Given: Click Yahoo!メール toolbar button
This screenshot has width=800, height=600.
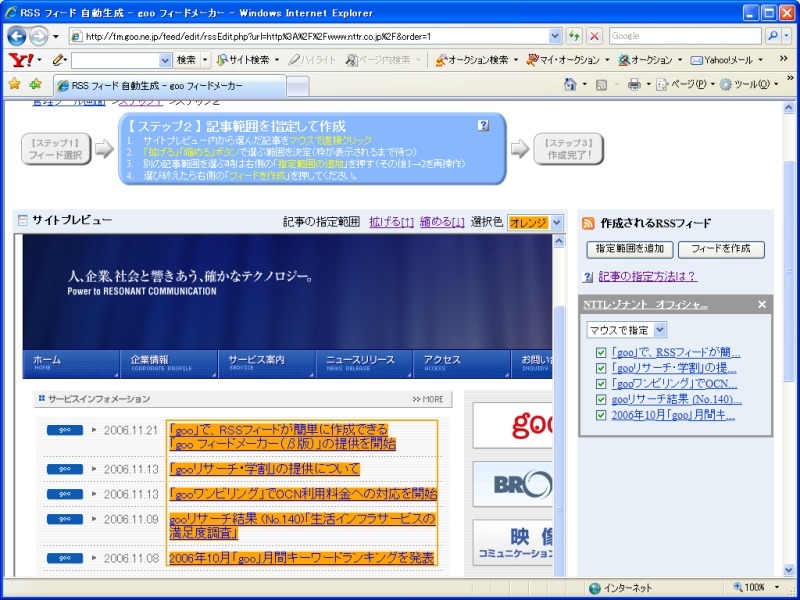Looking at the screenshot, I should click(x=721, y=60).
